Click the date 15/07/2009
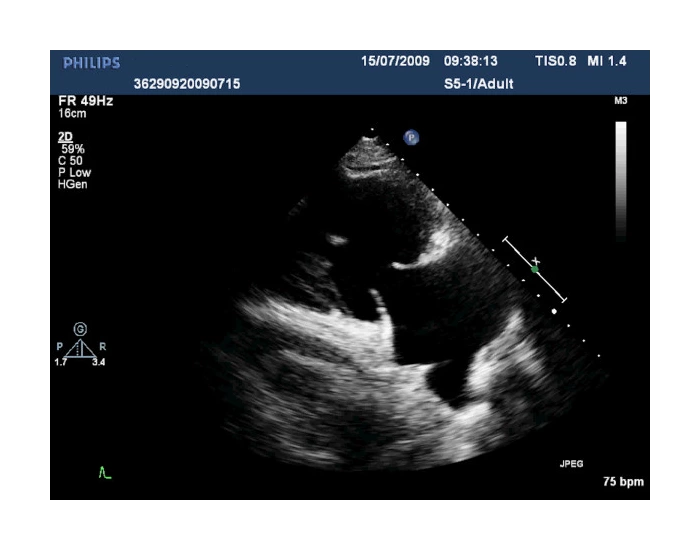The height and width of the screenshot is (550, 700). pyautogui.click(x=395, y=61)
